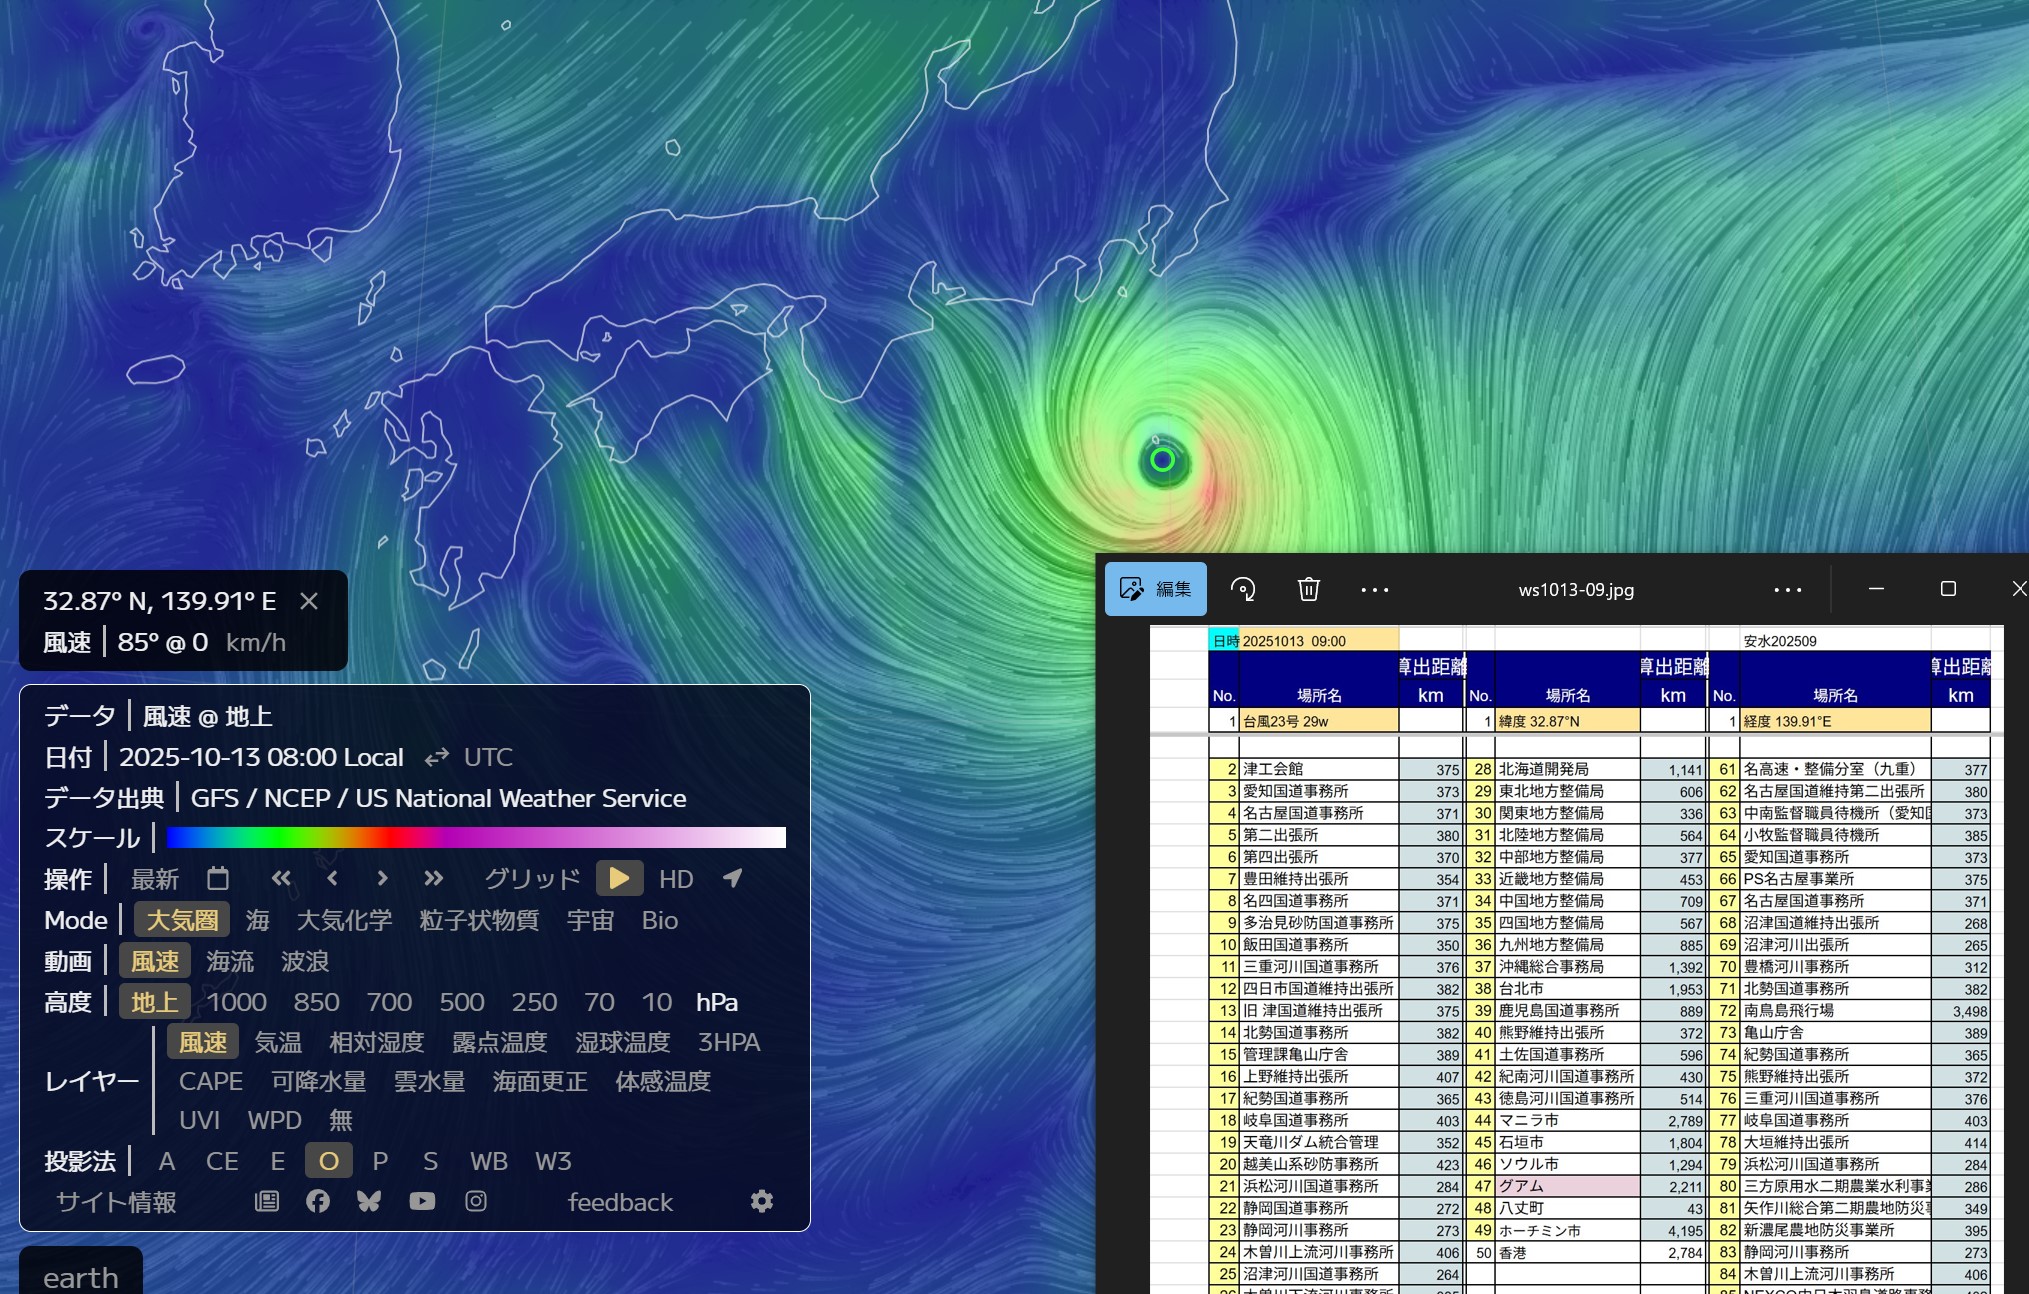Image resolution: width=2029 pixels, height=1294 pixels.
Task: Click the current location arrow icon
Action: pyautogui.click(x=733, y=879)
